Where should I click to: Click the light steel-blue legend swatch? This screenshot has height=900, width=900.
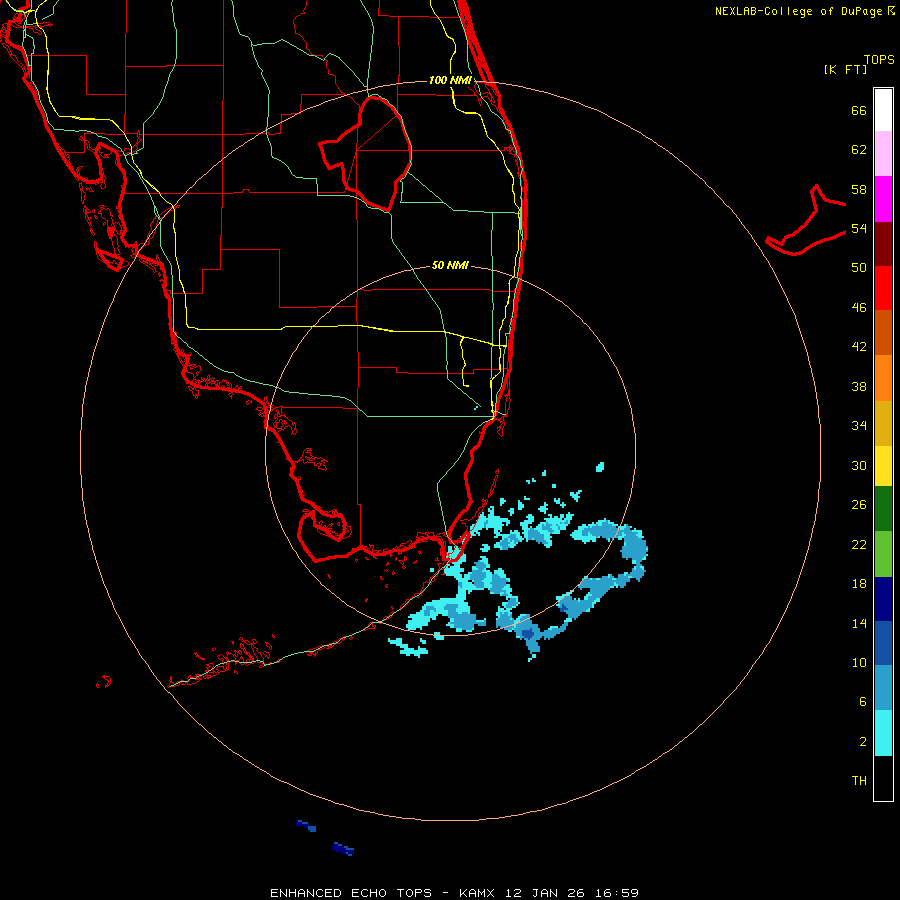point(883,688)
